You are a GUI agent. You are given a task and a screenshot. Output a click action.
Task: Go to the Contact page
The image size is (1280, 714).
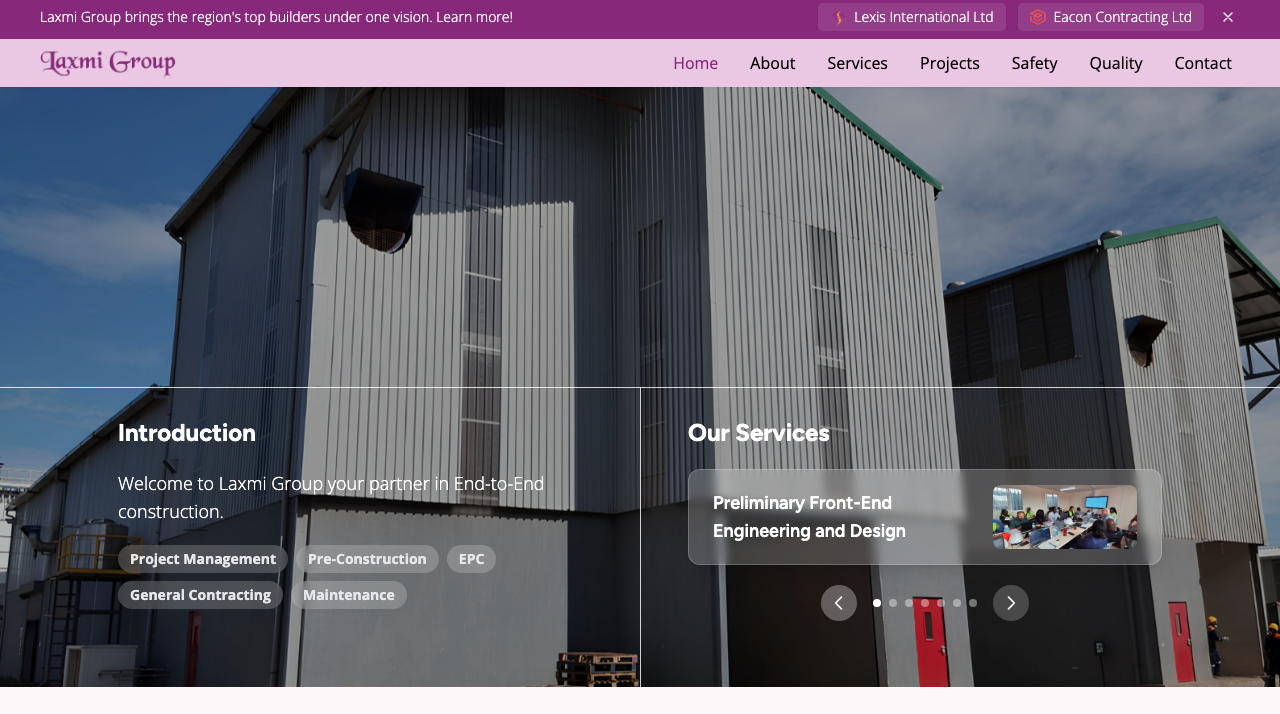(1203, 63)
